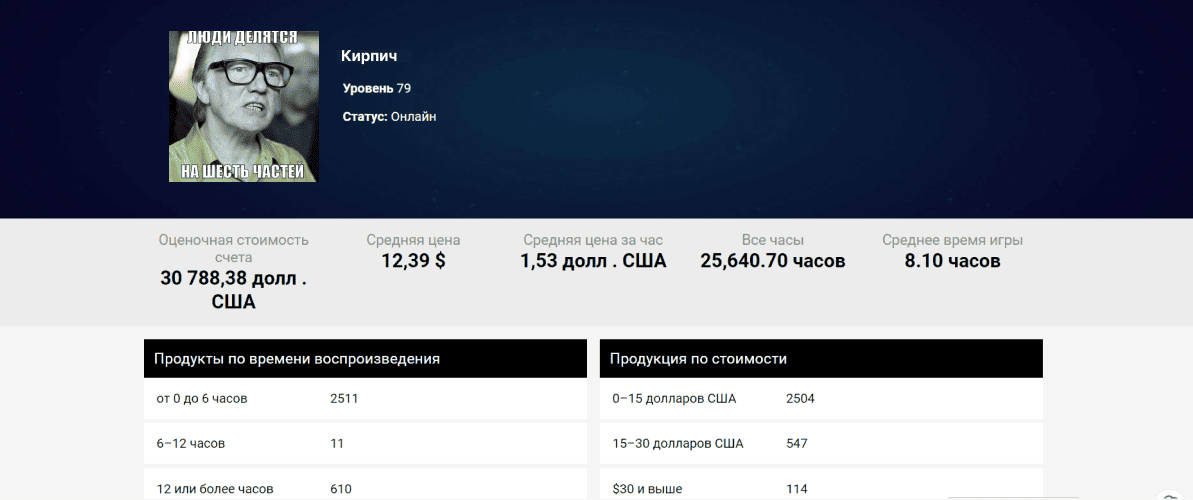Open the profile avatar meme image

(x=243, y=107)
